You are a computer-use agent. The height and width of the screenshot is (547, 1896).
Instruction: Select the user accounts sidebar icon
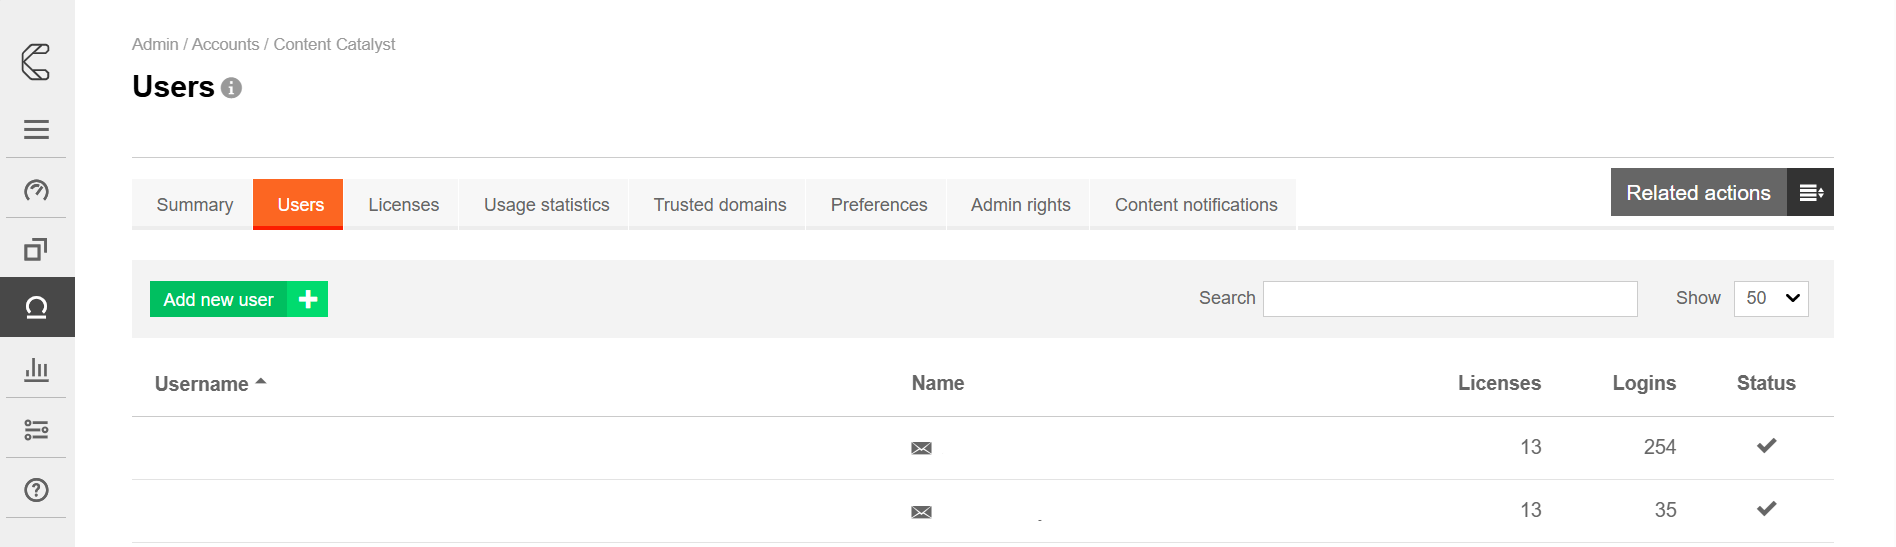coord(36,308)
